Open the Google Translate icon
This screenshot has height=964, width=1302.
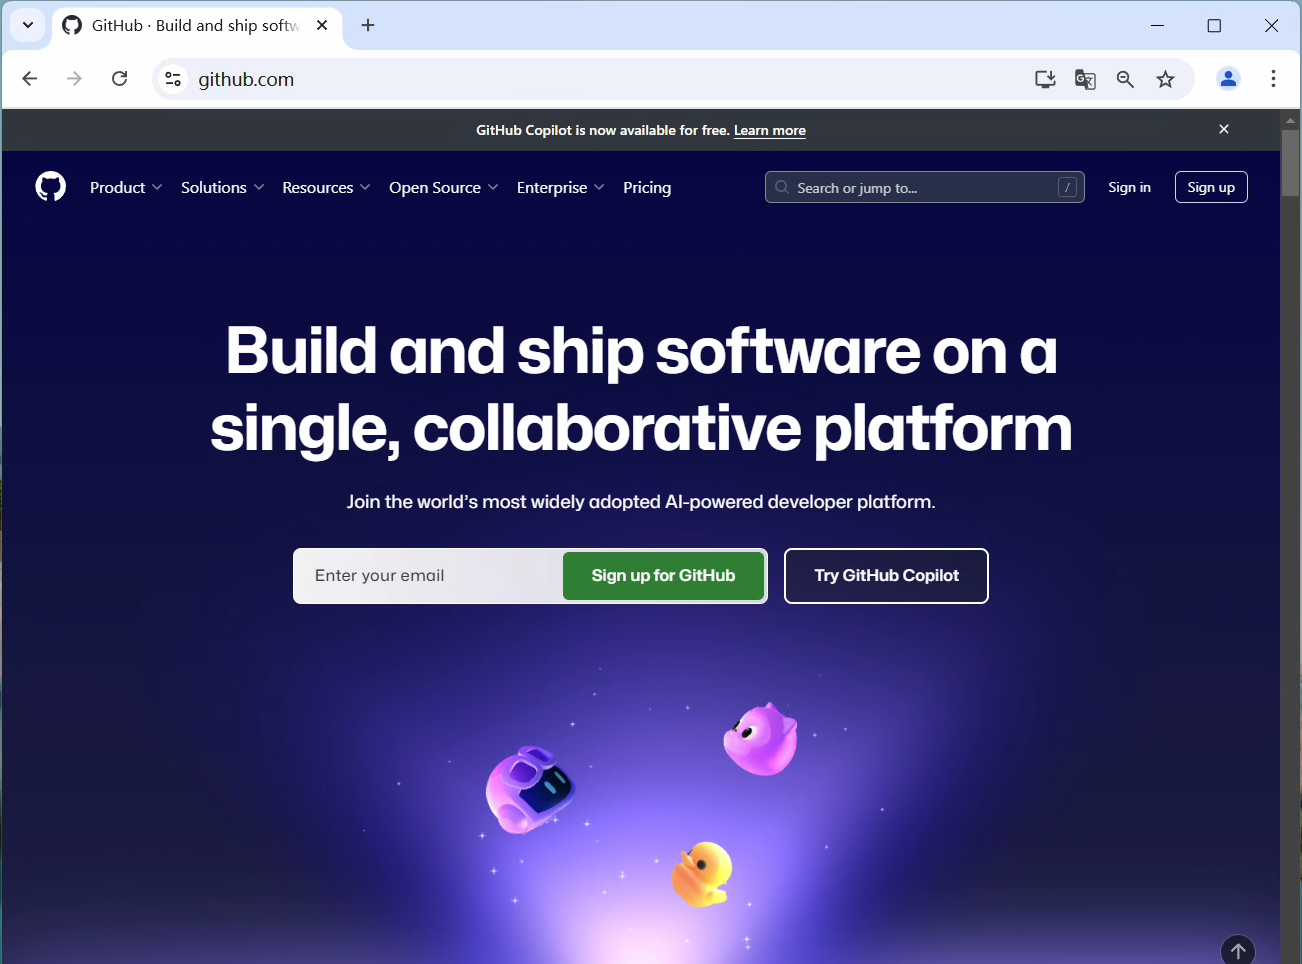[1085, 79]
